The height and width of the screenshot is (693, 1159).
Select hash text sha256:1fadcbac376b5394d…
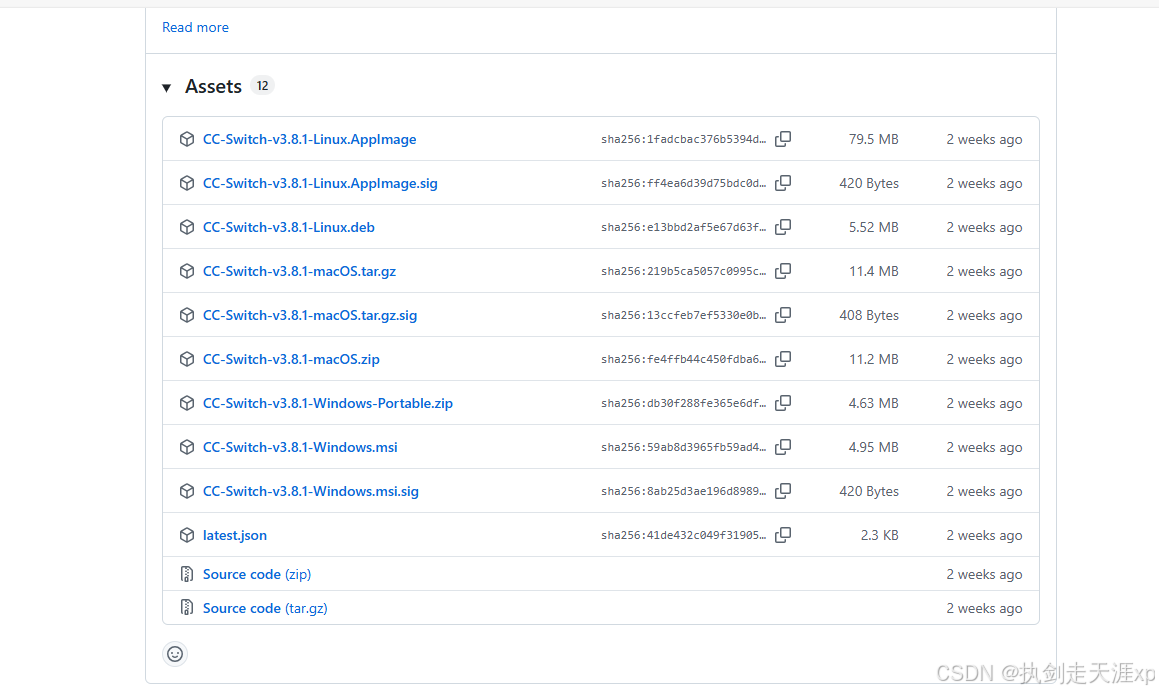point(684,140)
